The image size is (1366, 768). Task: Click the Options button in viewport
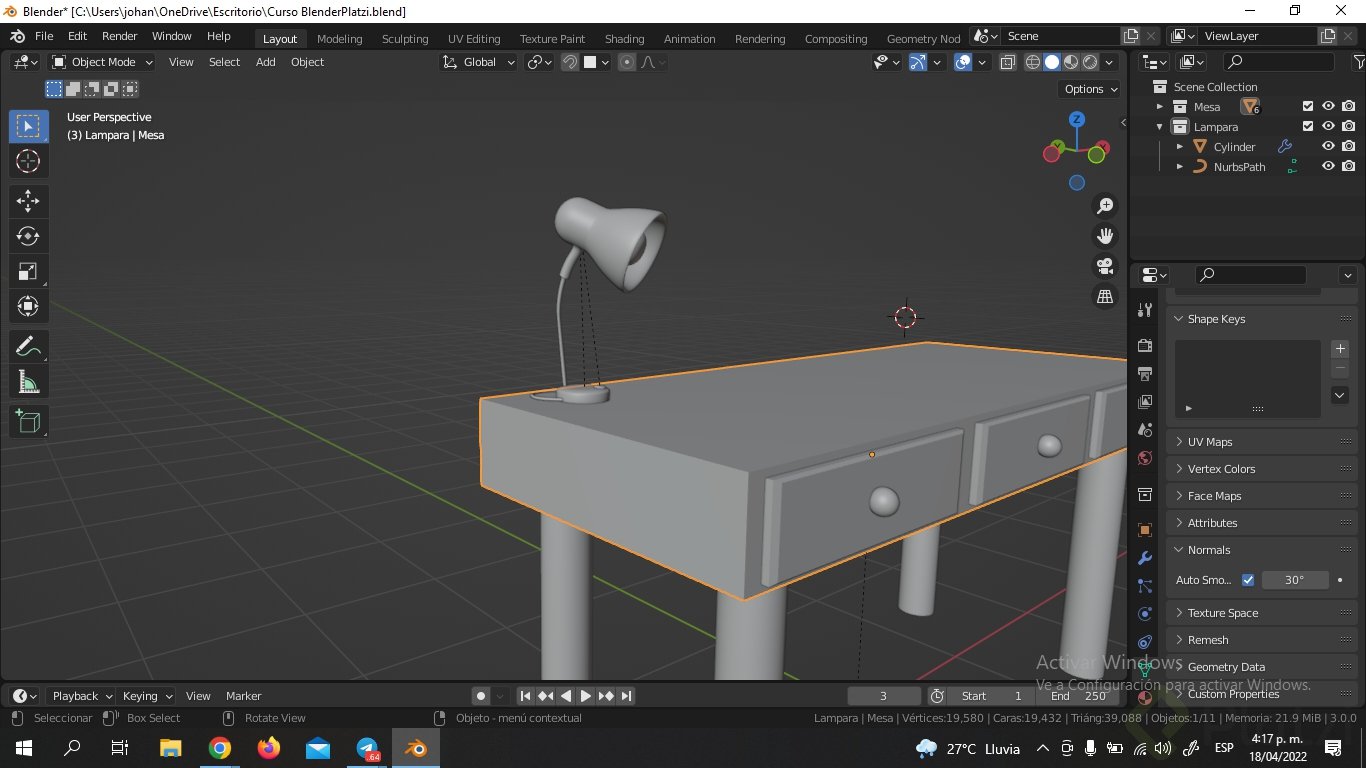1090,89
